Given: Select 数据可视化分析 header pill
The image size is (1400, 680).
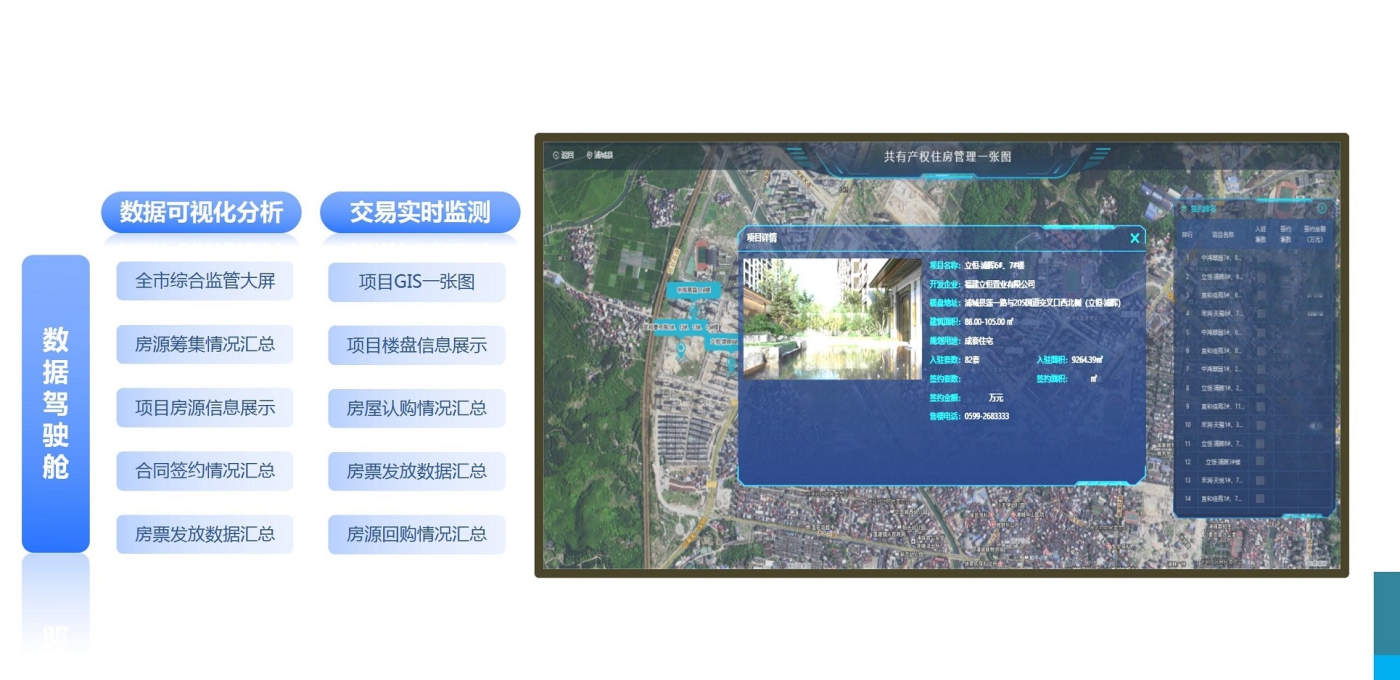Looking at the screenshot, I should pos(201,213).
